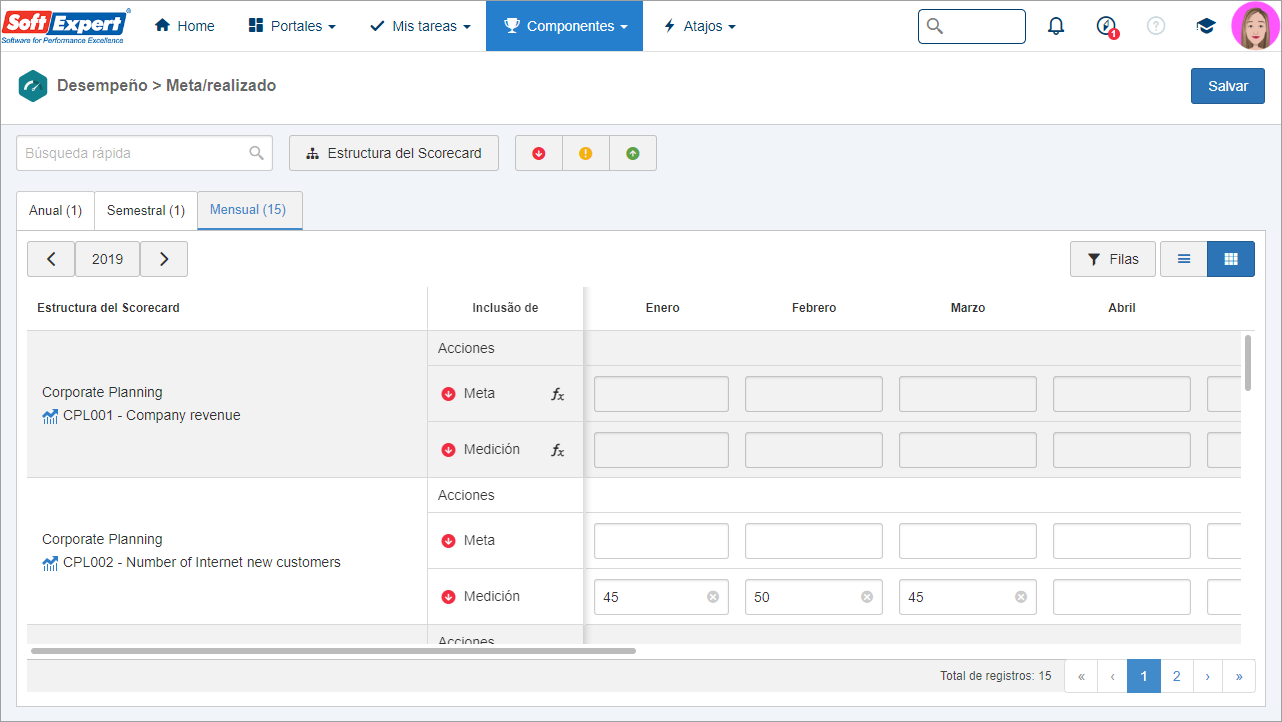Click the CPL002 indicator chart icon
Viewport: 1282px width, 722px height.
pyautogui.click(x=50, y=563)
